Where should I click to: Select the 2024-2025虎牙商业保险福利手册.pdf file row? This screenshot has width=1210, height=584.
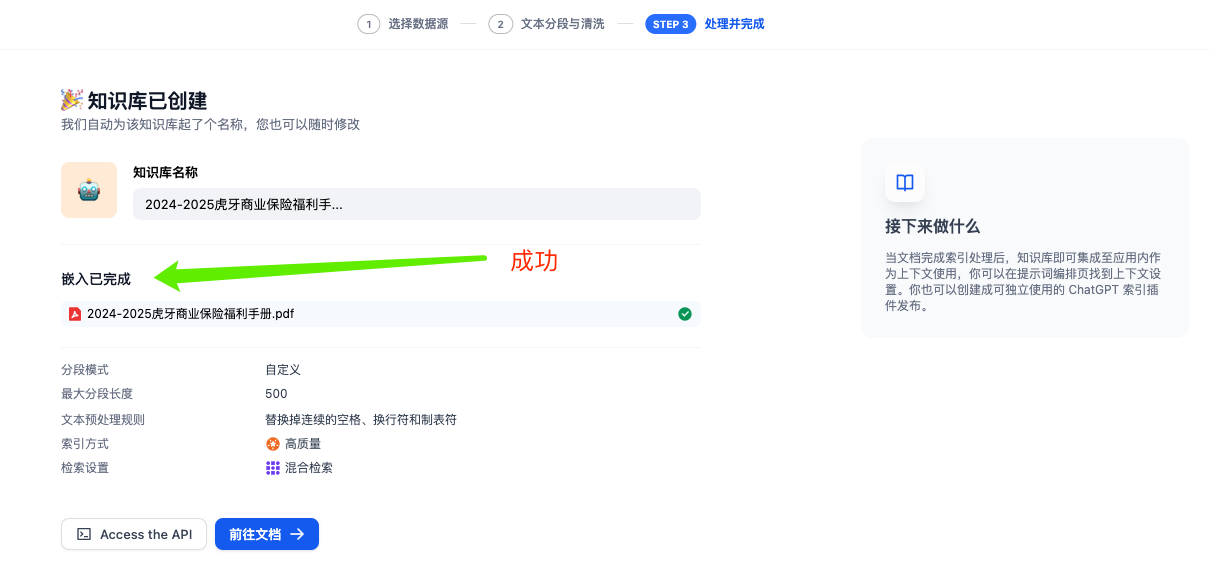[x=380, y=314]
